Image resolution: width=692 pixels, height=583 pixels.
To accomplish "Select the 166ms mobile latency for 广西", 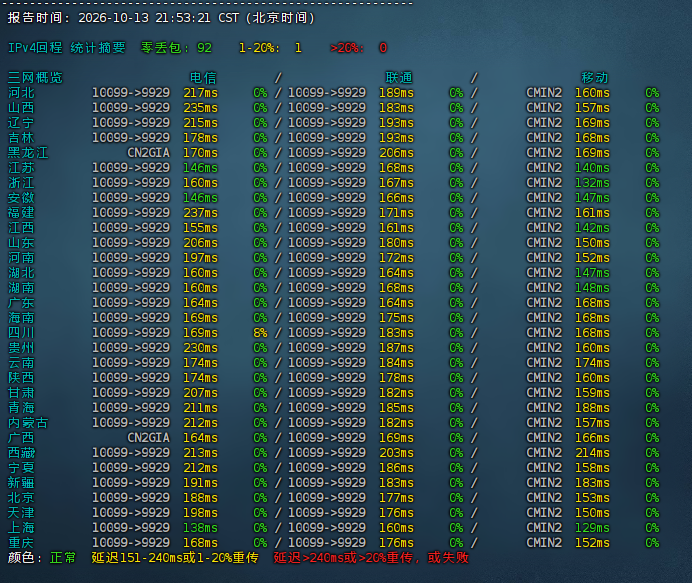I will click(592, 438).
